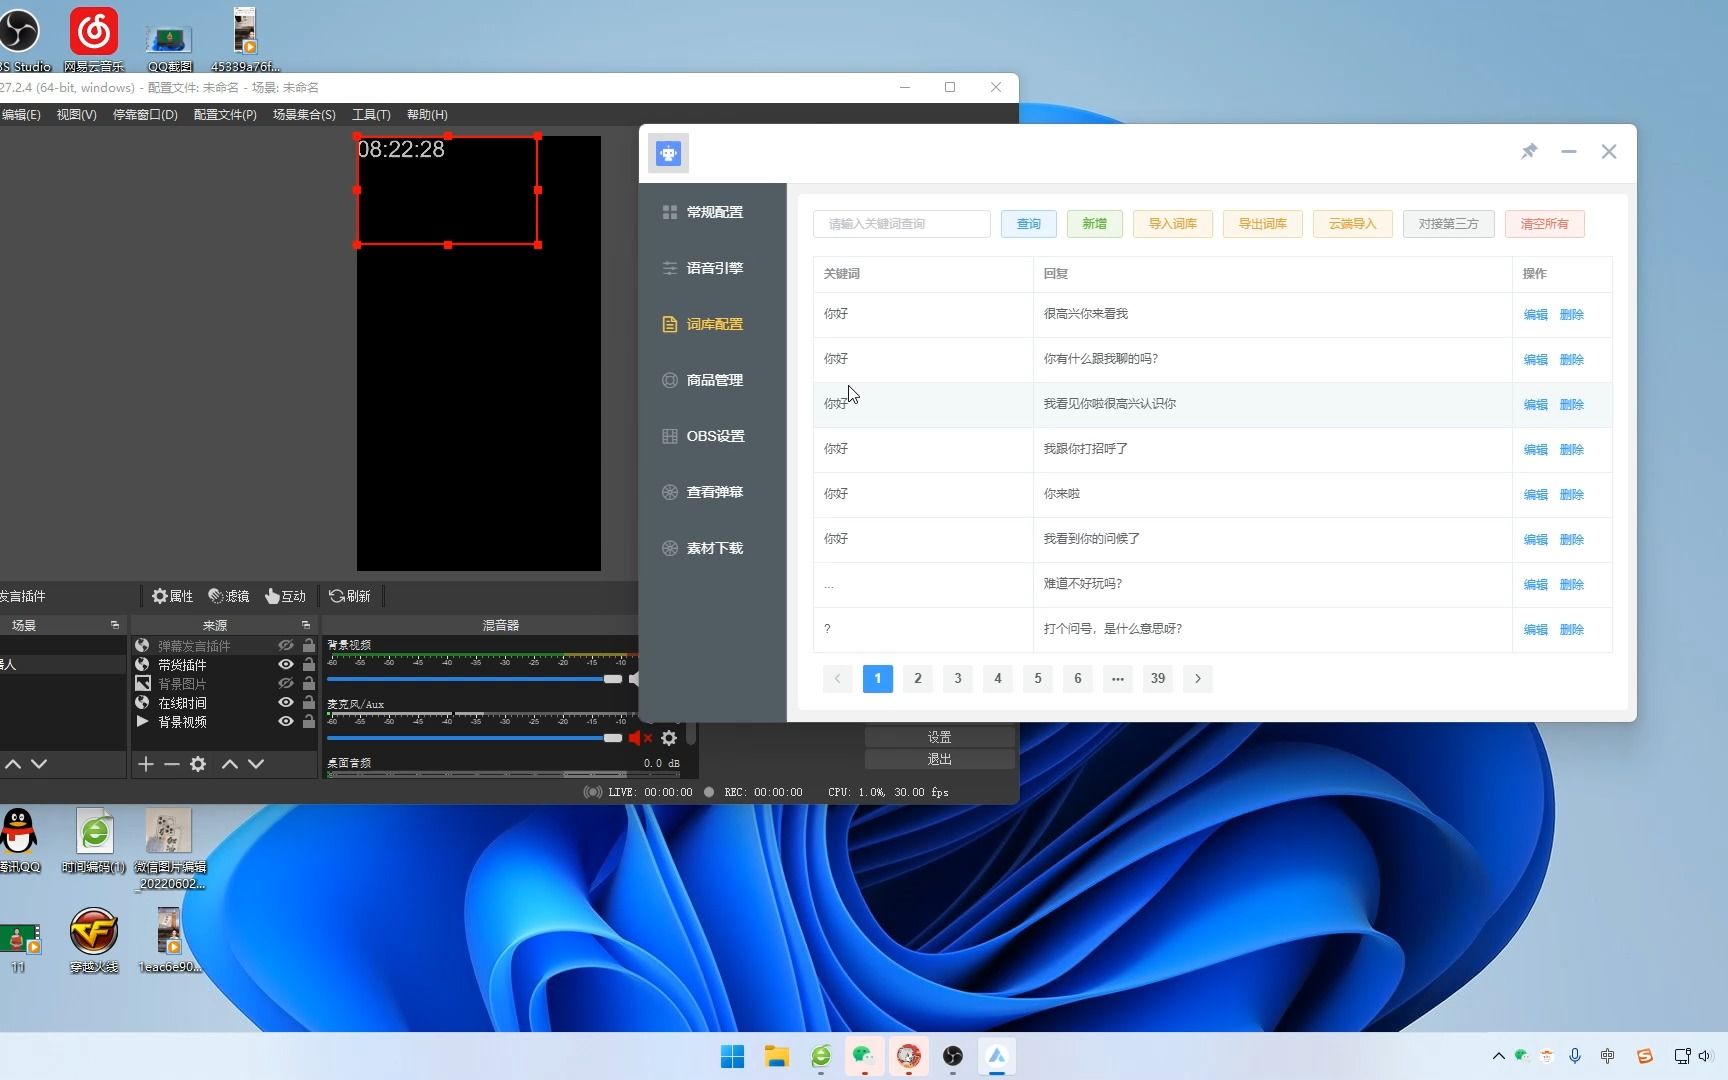
Task: Jump ahead with the pagination ellipsis button
Action: pyautogui.click(x=1117, y=678)
